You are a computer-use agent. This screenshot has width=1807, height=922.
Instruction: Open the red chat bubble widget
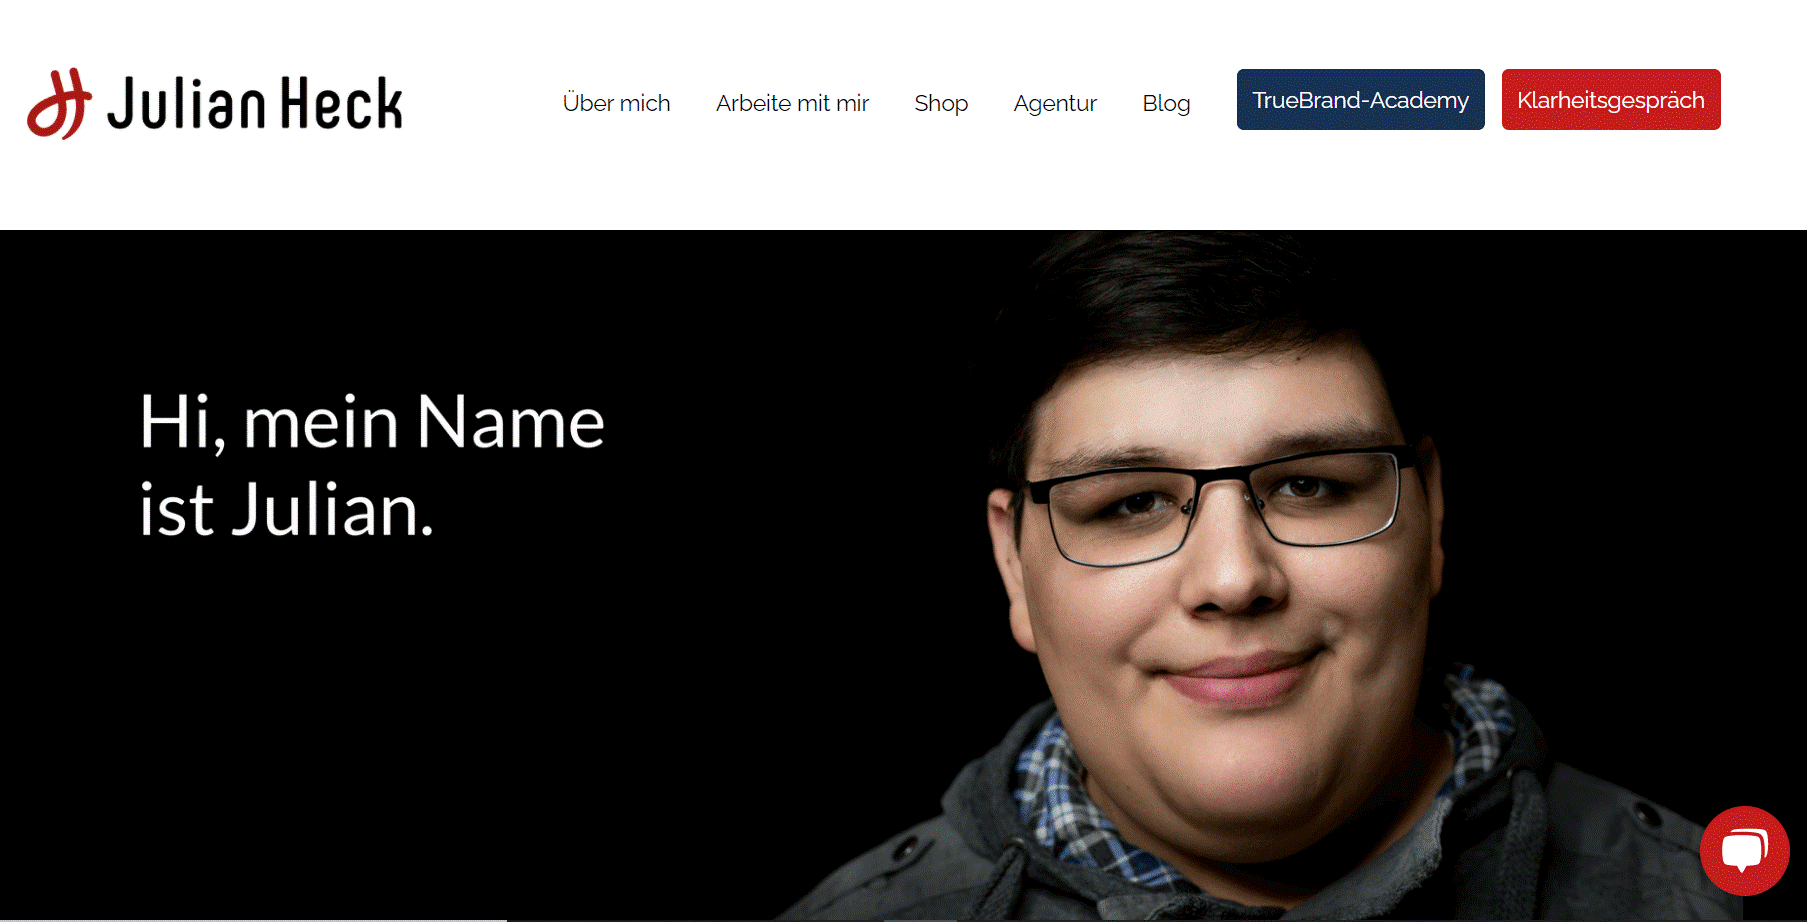(1744, 850)
